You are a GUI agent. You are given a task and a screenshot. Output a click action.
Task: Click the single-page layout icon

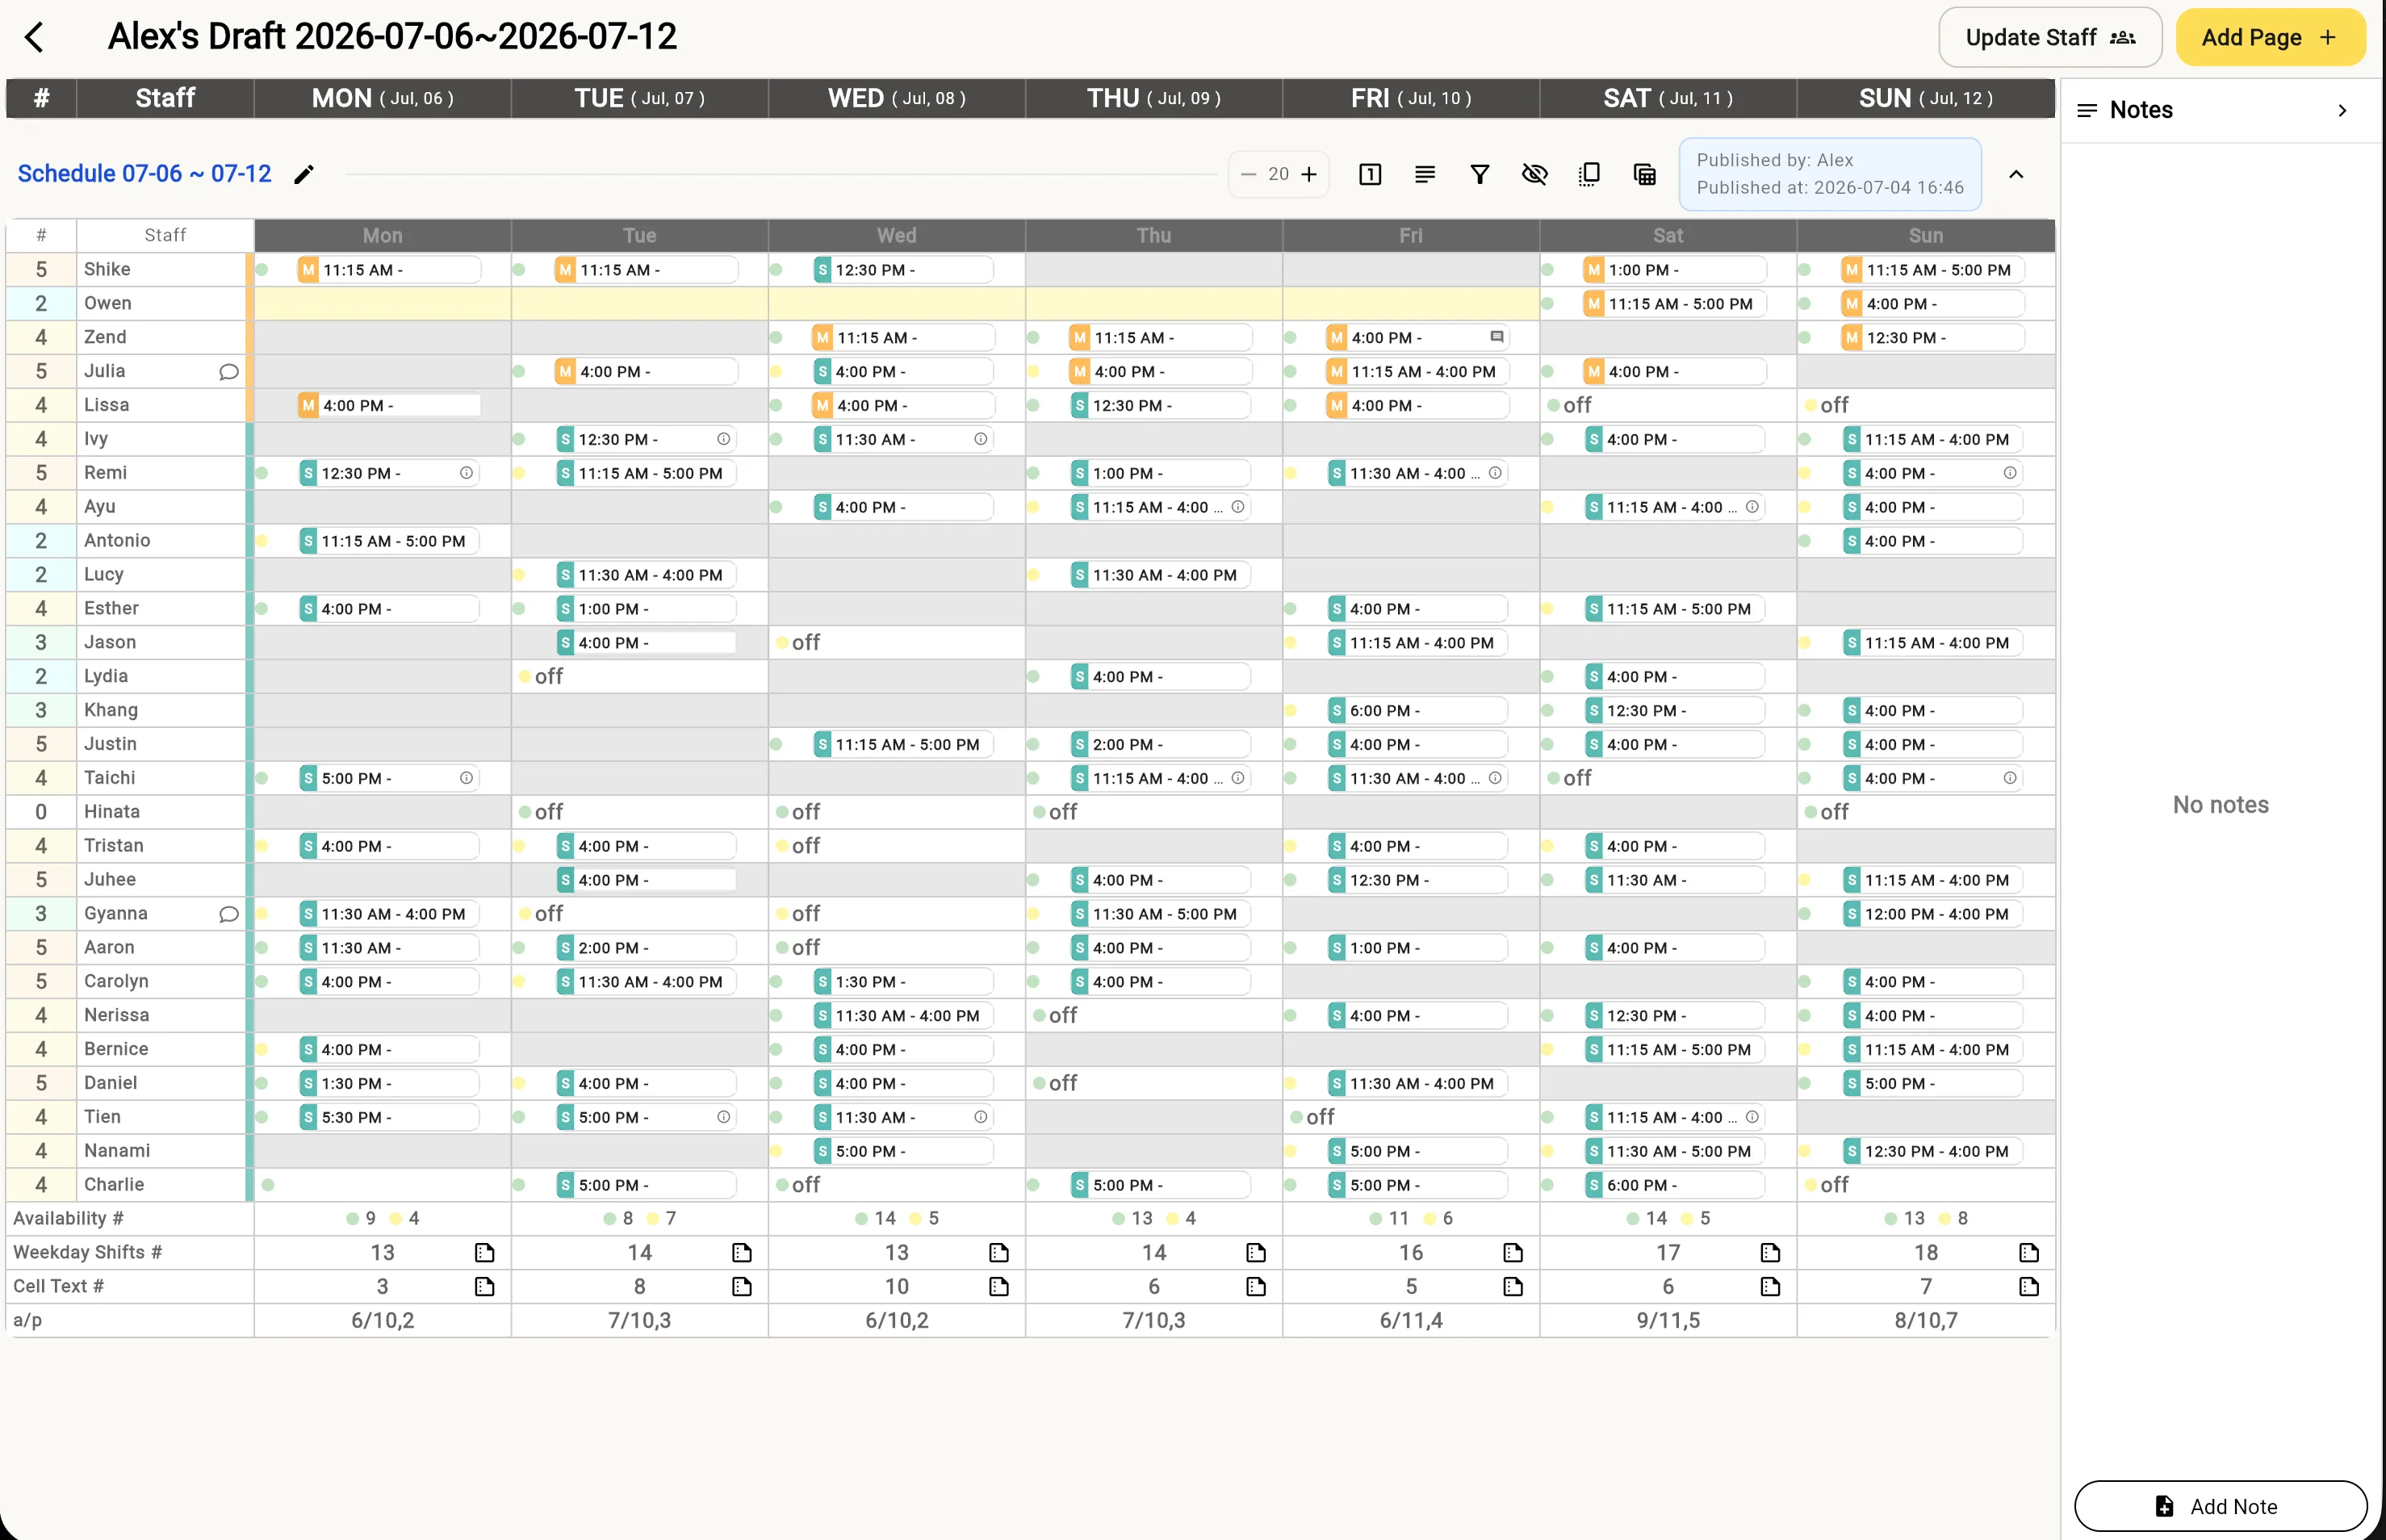(1370, 175)
